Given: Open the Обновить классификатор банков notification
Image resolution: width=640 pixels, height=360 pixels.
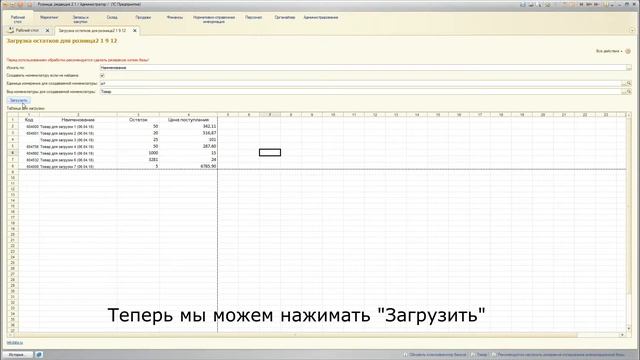Looking at the screenshot, I should point(435,355).
